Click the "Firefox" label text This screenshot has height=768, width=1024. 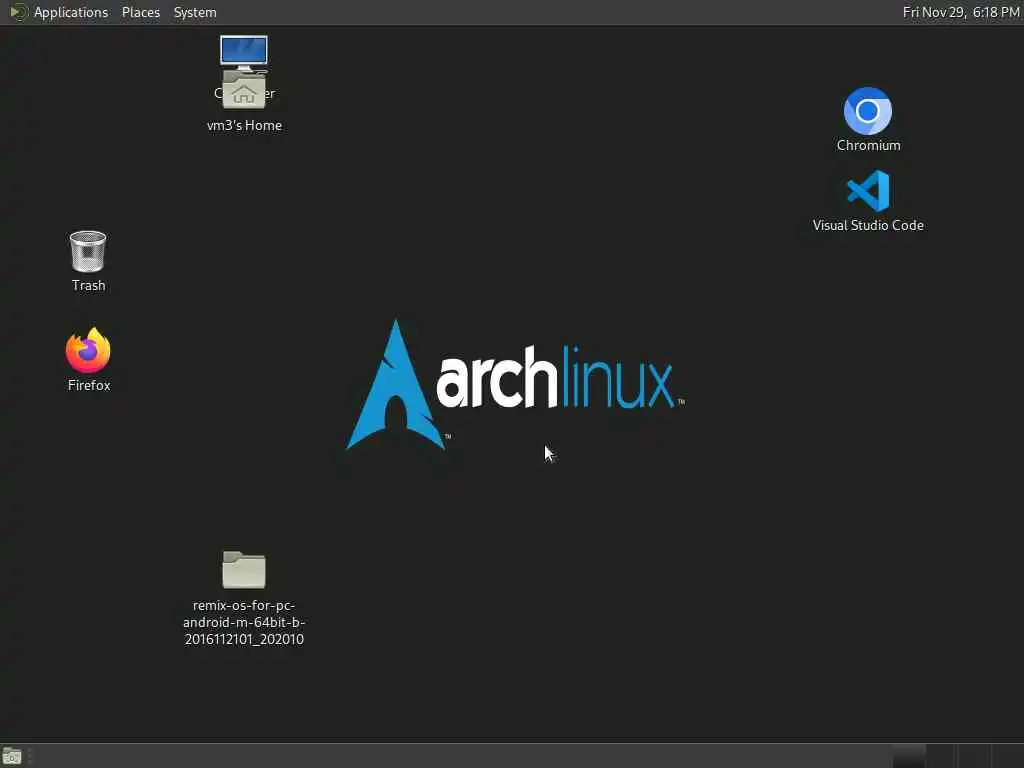pos(89,385)
